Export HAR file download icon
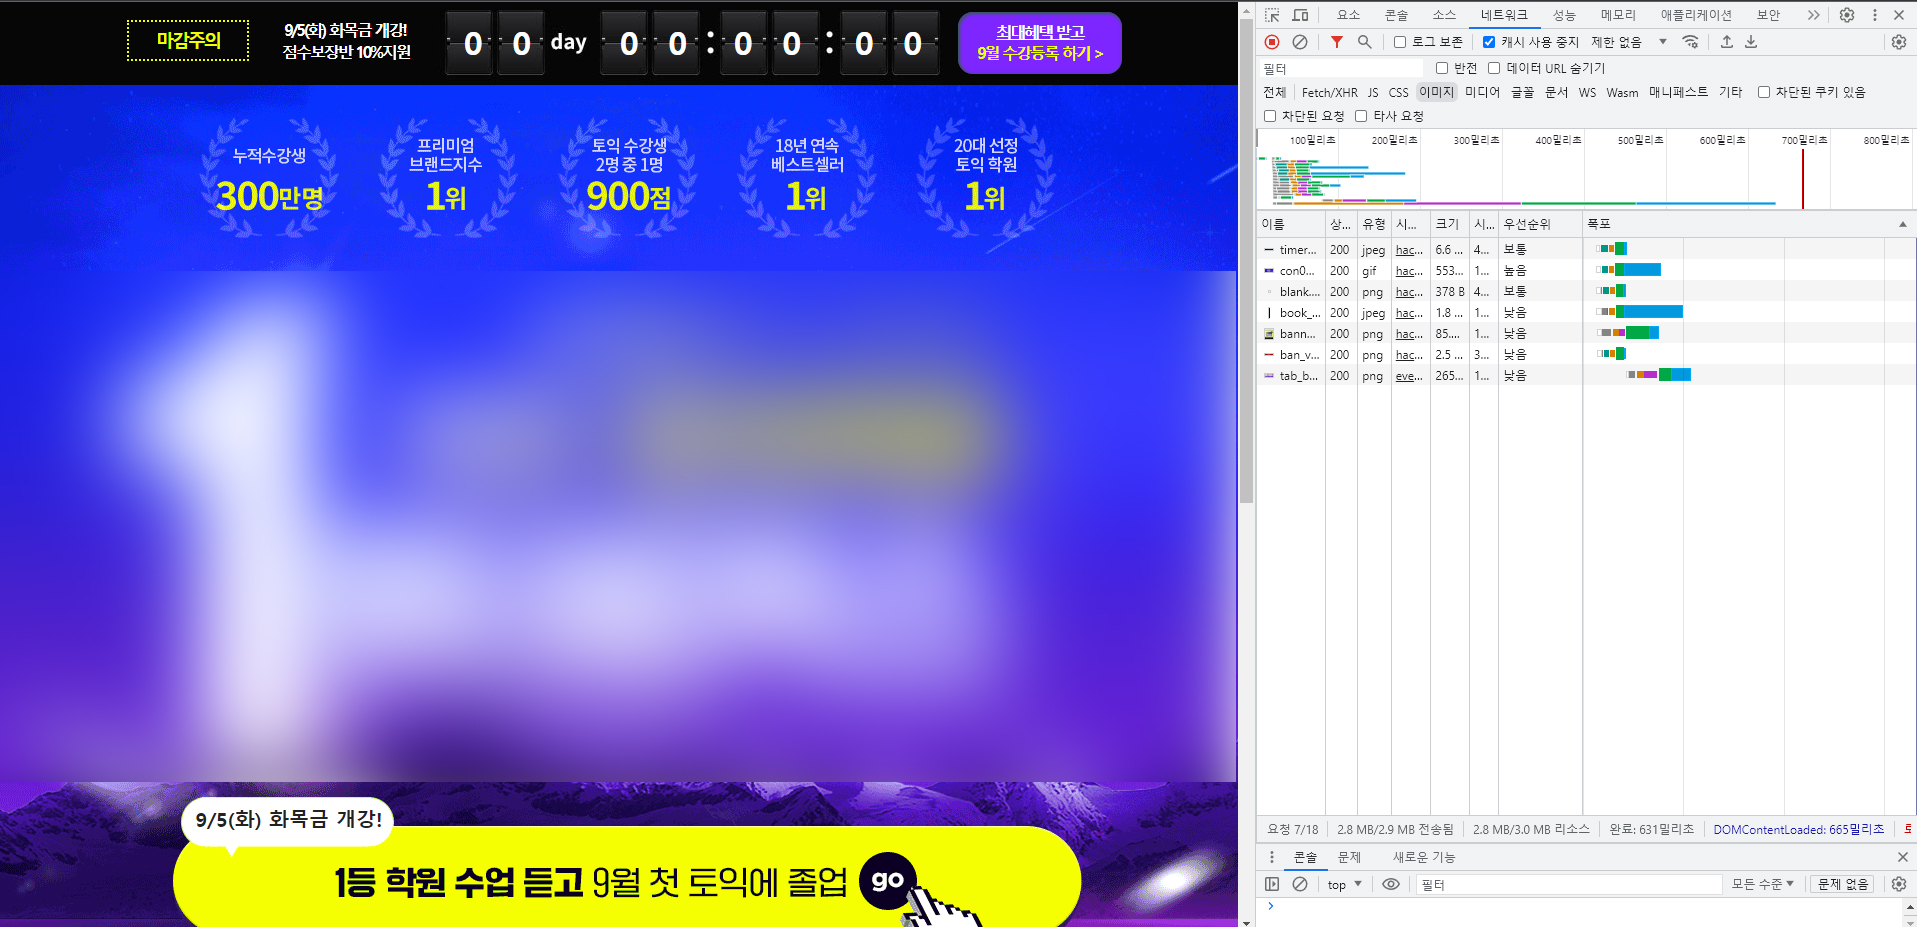The image size is (1917, 927). click(x=1751, y=42)
